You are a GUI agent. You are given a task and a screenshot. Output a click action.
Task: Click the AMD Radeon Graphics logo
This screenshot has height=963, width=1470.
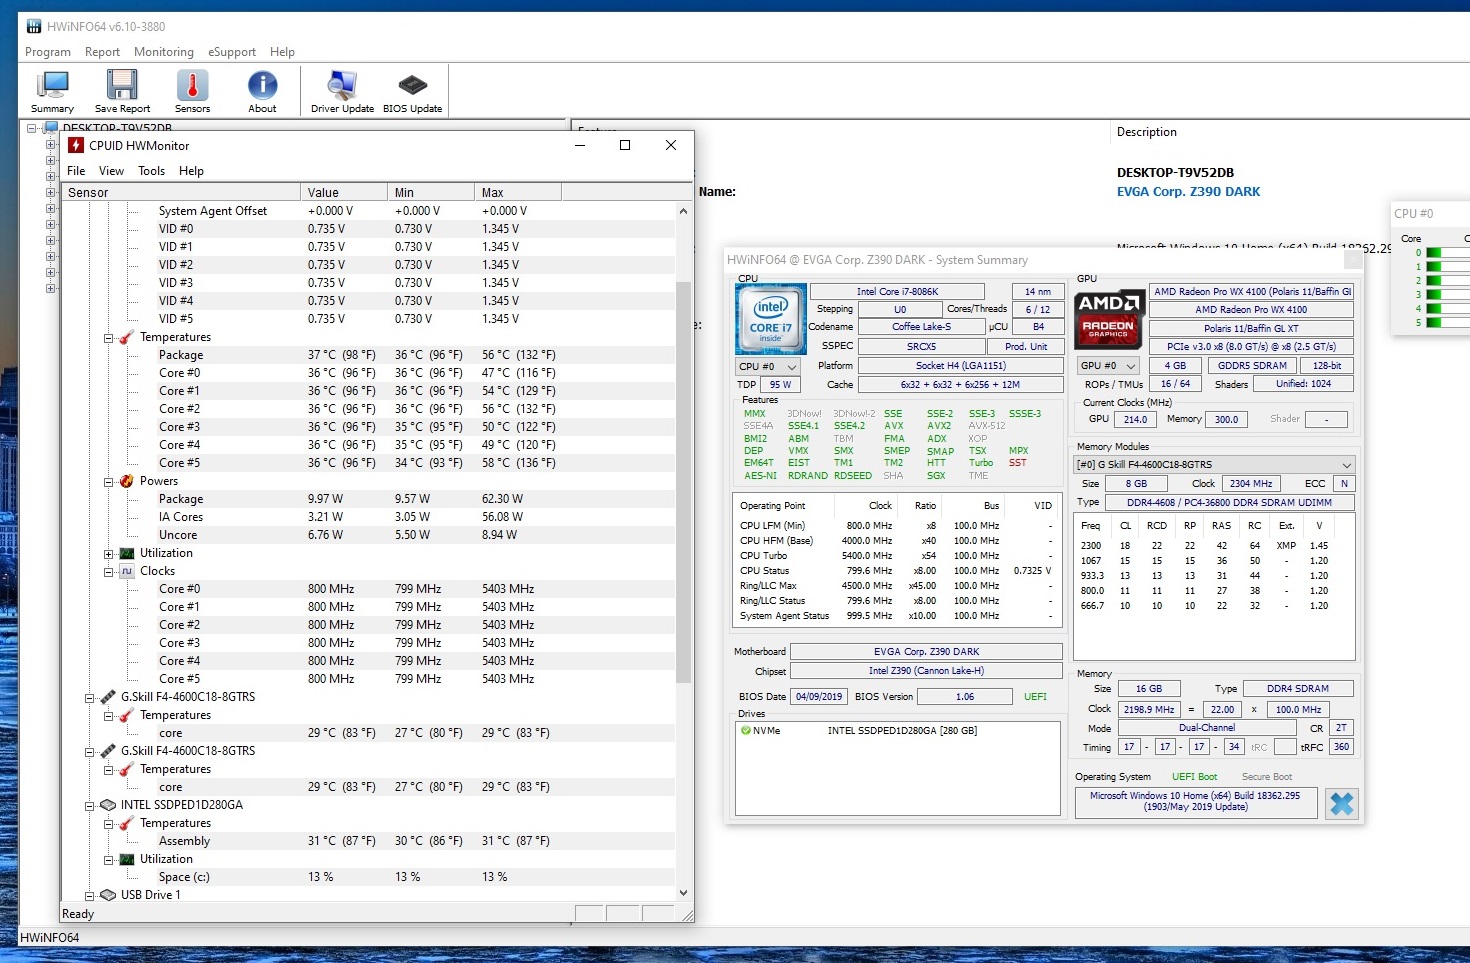tap(1108, 319)
